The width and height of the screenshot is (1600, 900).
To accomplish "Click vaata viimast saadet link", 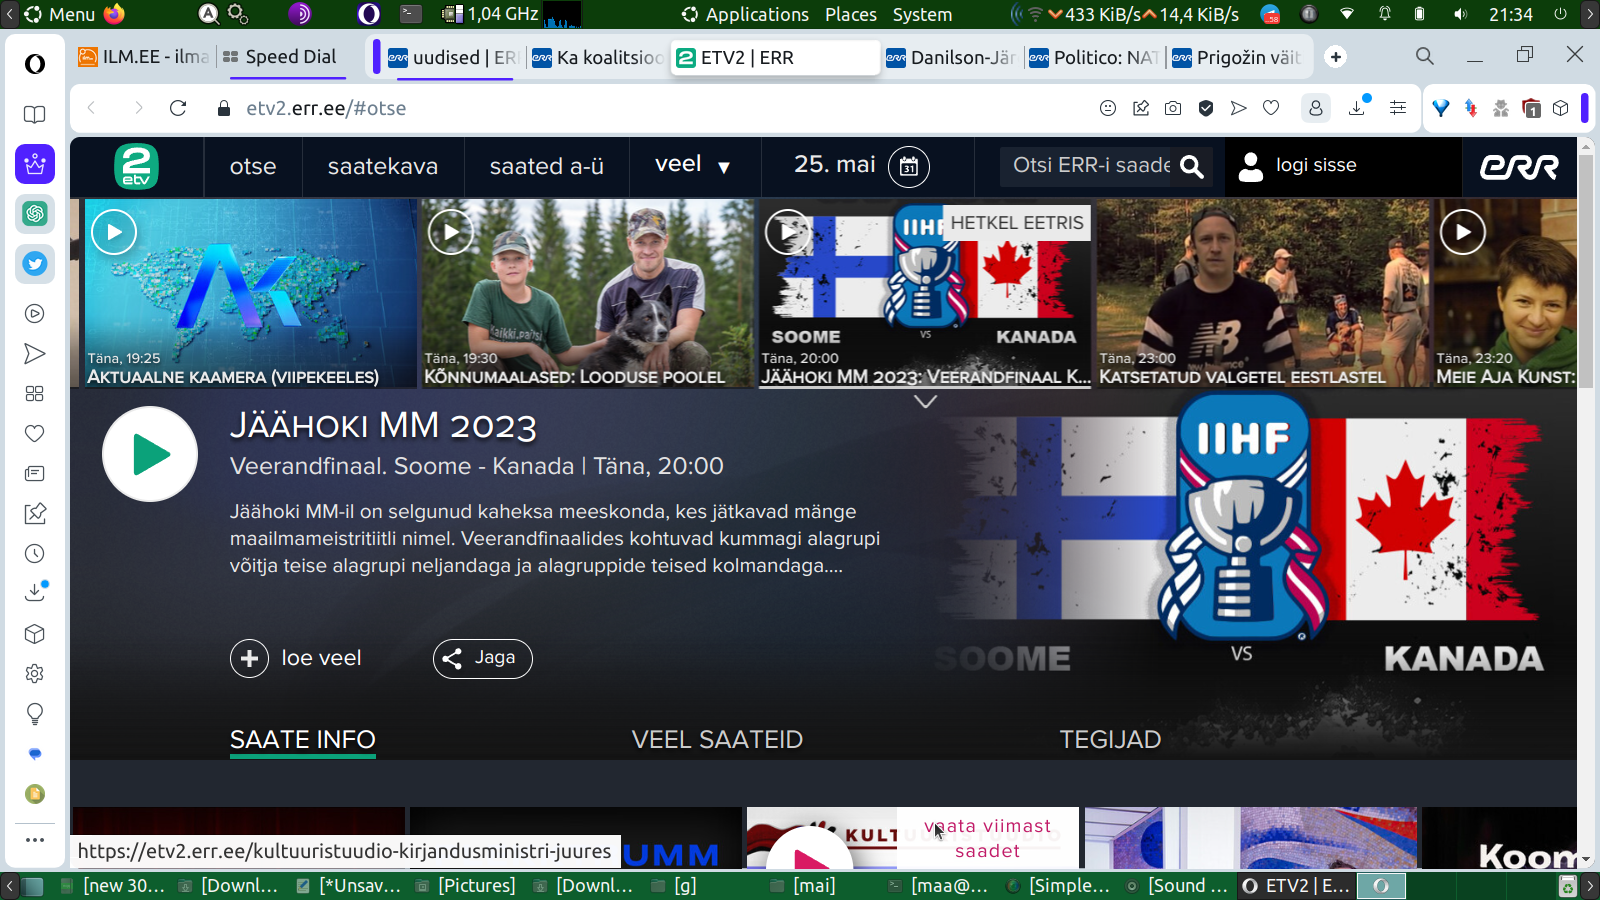I will point(987,838).
